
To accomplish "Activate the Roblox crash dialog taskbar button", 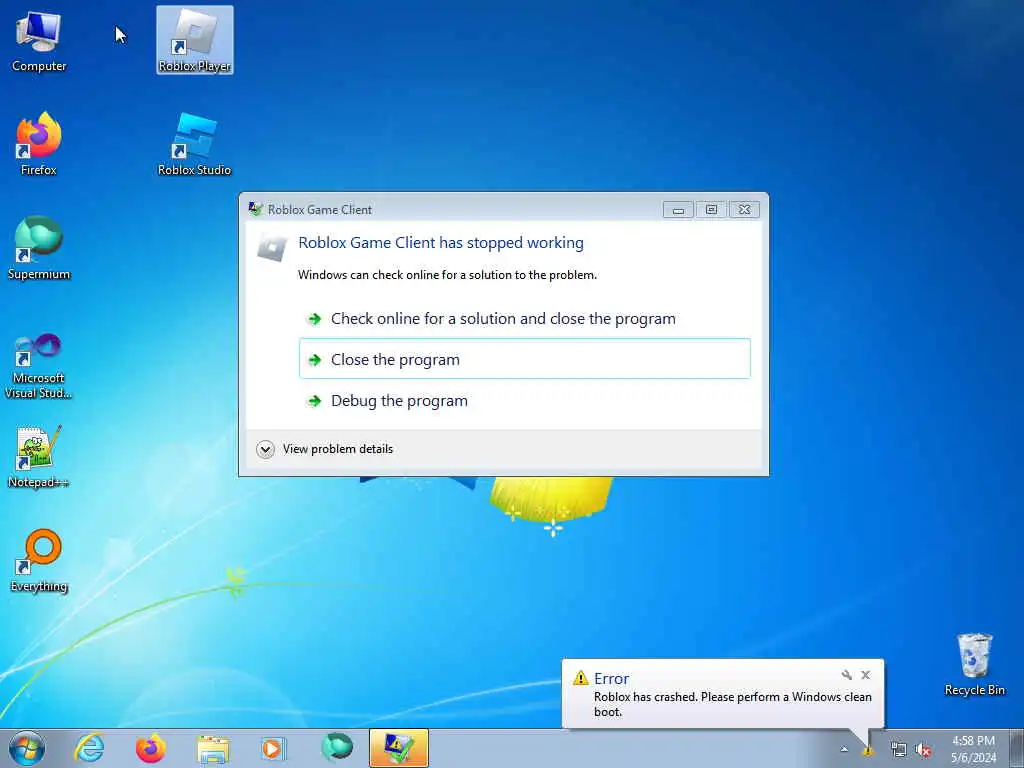I will 398,748.
